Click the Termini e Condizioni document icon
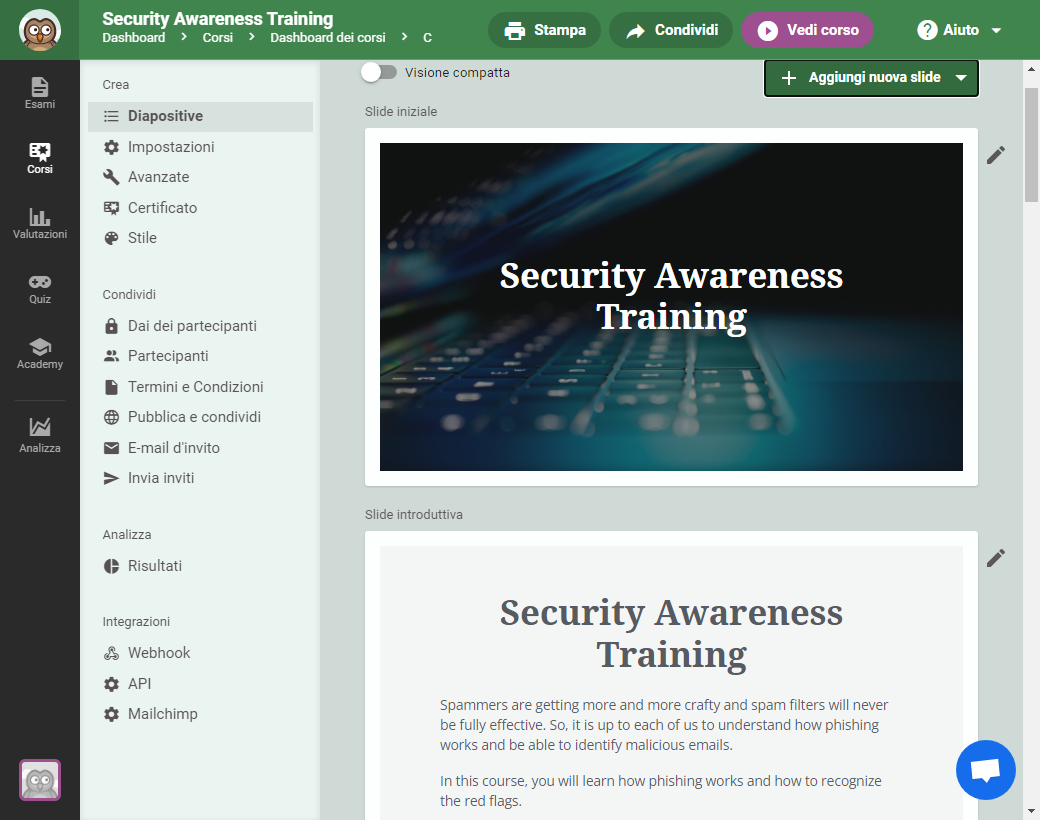The image size is (1040, 820). click(x=111, y=387)
